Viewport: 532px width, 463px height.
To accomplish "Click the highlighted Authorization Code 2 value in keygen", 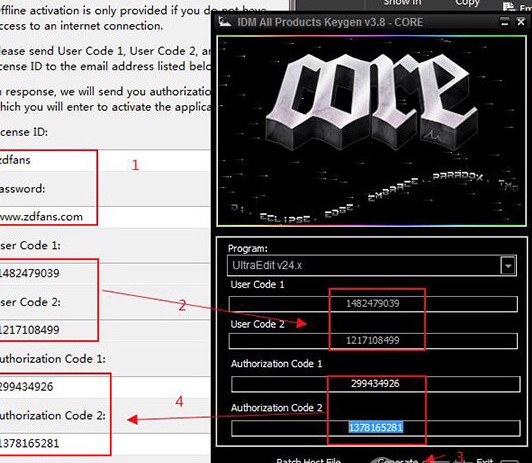I will pos(376,427).
